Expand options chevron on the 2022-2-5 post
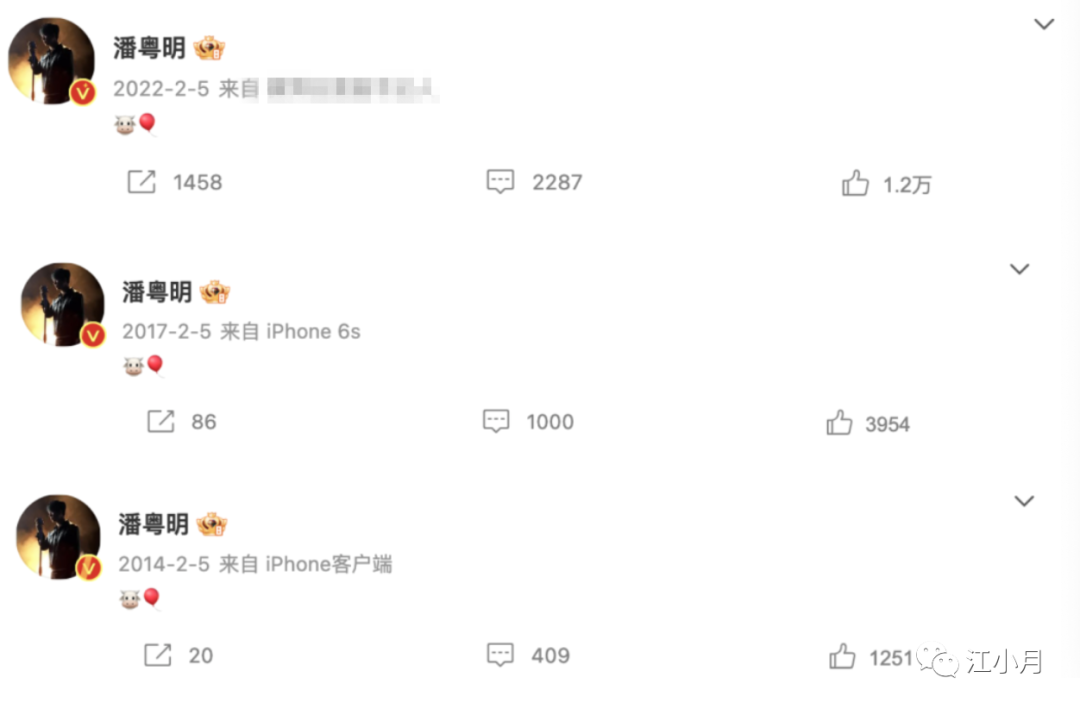 point(1044,24)
